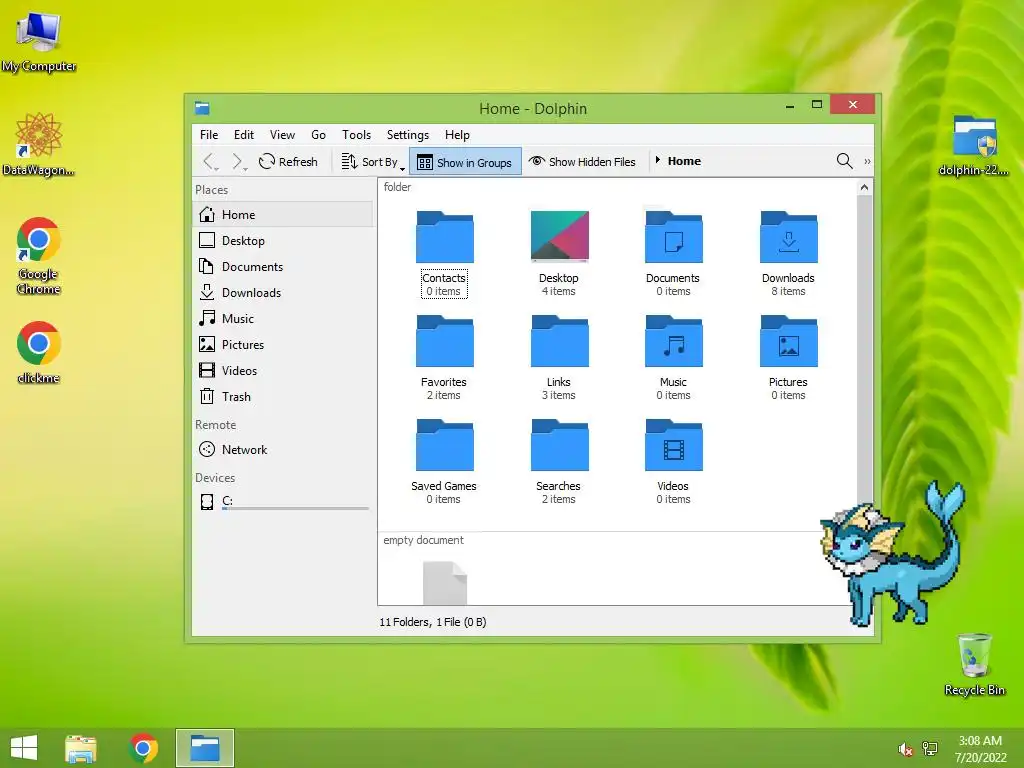The image size is (1024, 768).
Task: Select the Searches folder icon
Action: pos(559,444)
